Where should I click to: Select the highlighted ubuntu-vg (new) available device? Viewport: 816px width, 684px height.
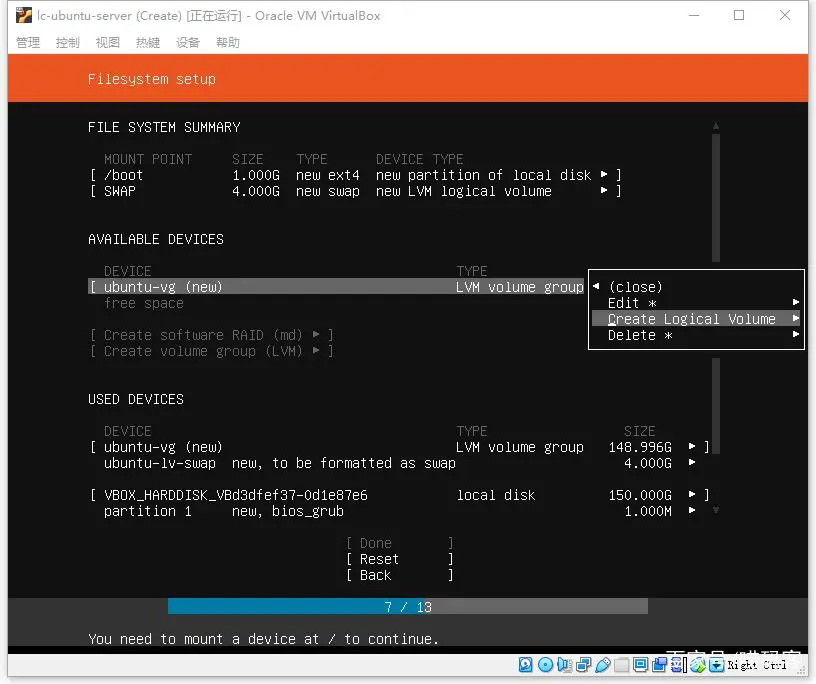click(337, 287)
